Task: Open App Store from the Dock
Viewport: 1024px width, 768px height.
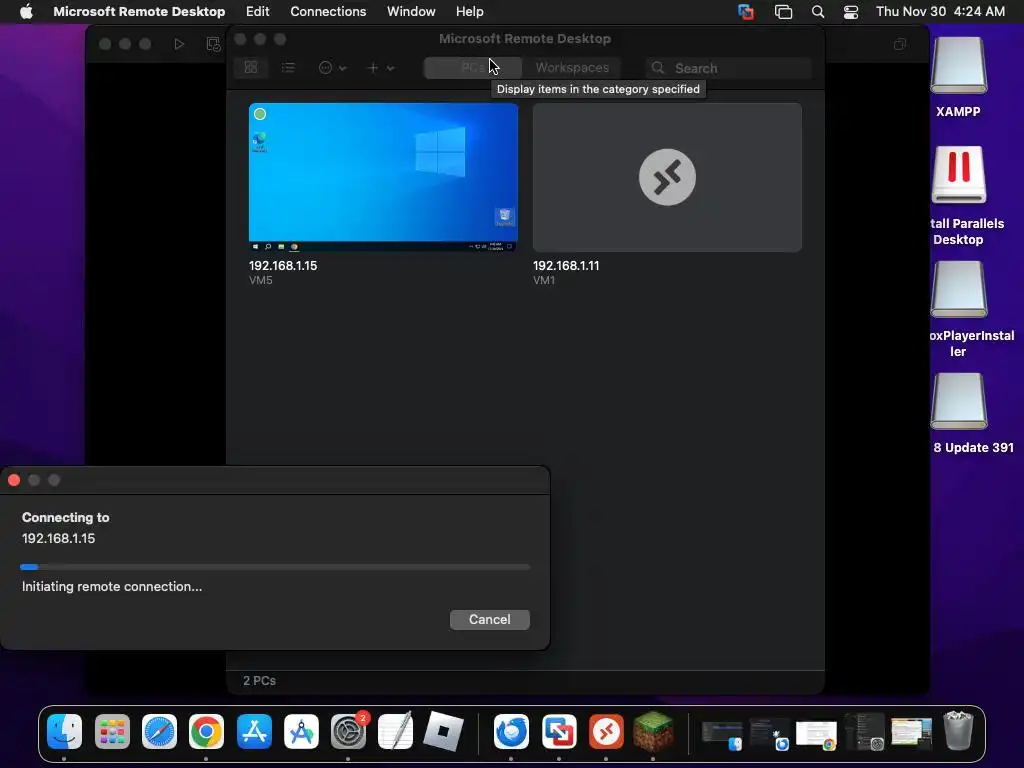Action: tap(254, 731)
